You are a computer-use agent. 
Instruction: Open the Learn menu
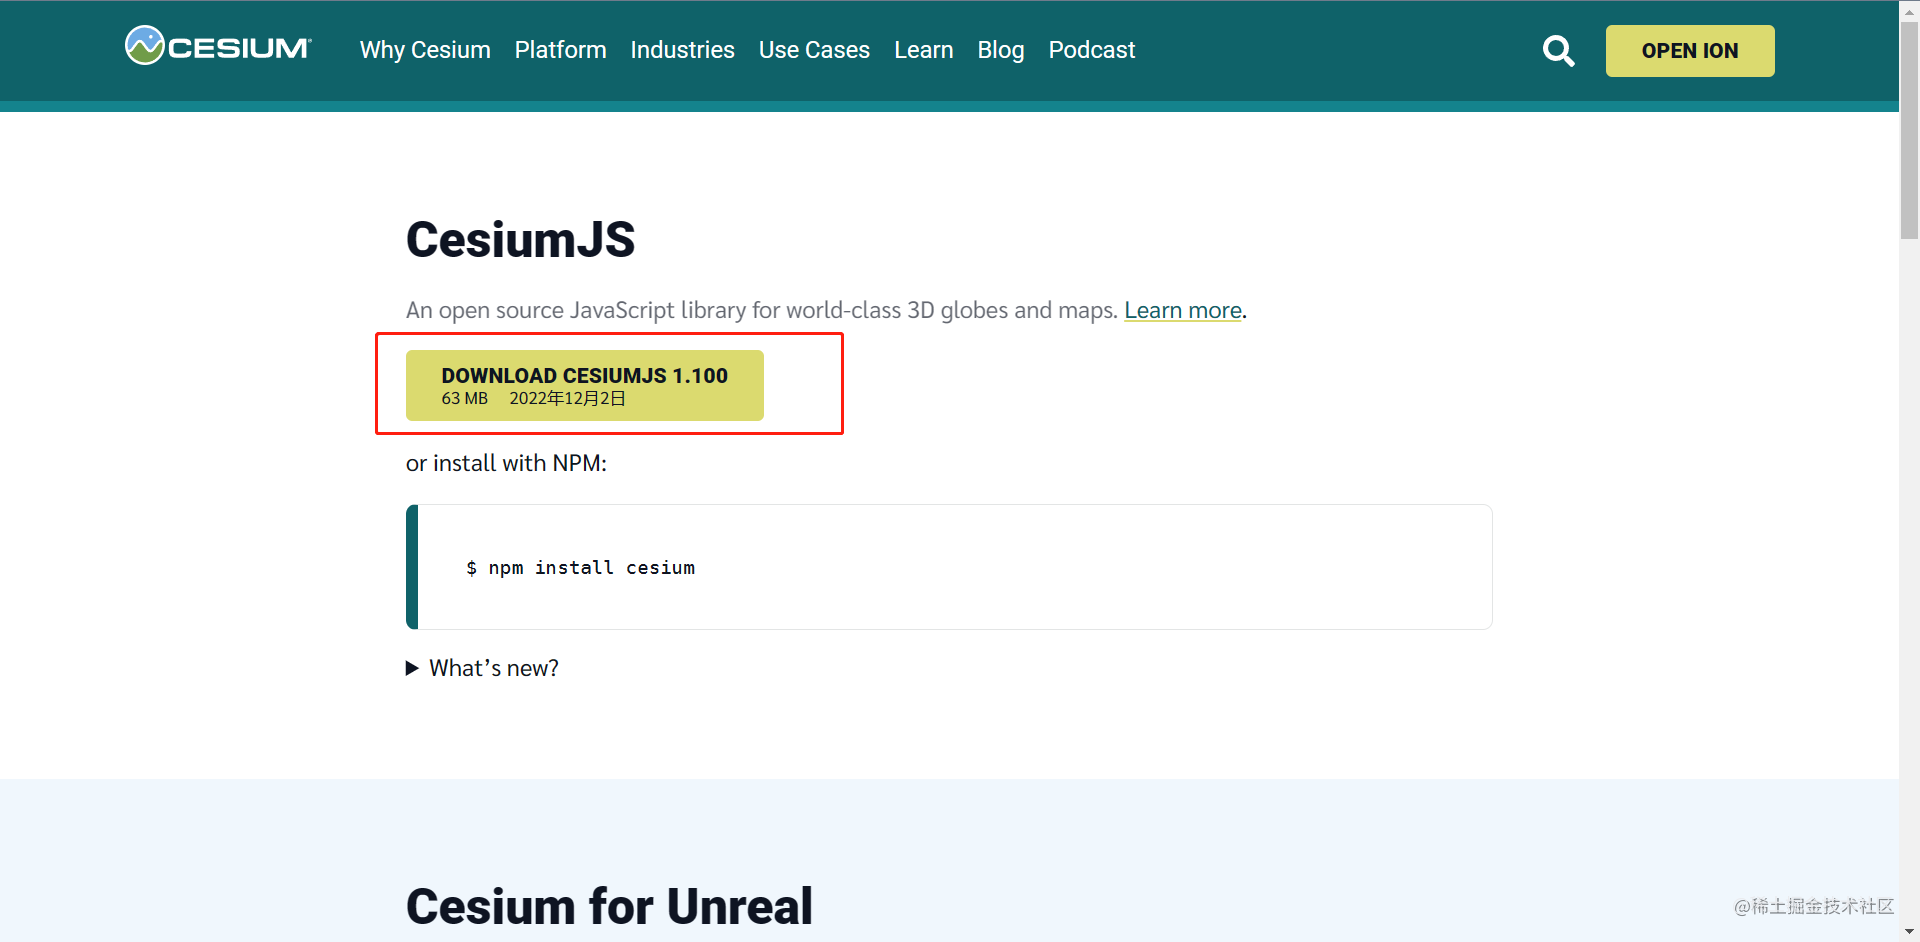click(x=923, y=50)
